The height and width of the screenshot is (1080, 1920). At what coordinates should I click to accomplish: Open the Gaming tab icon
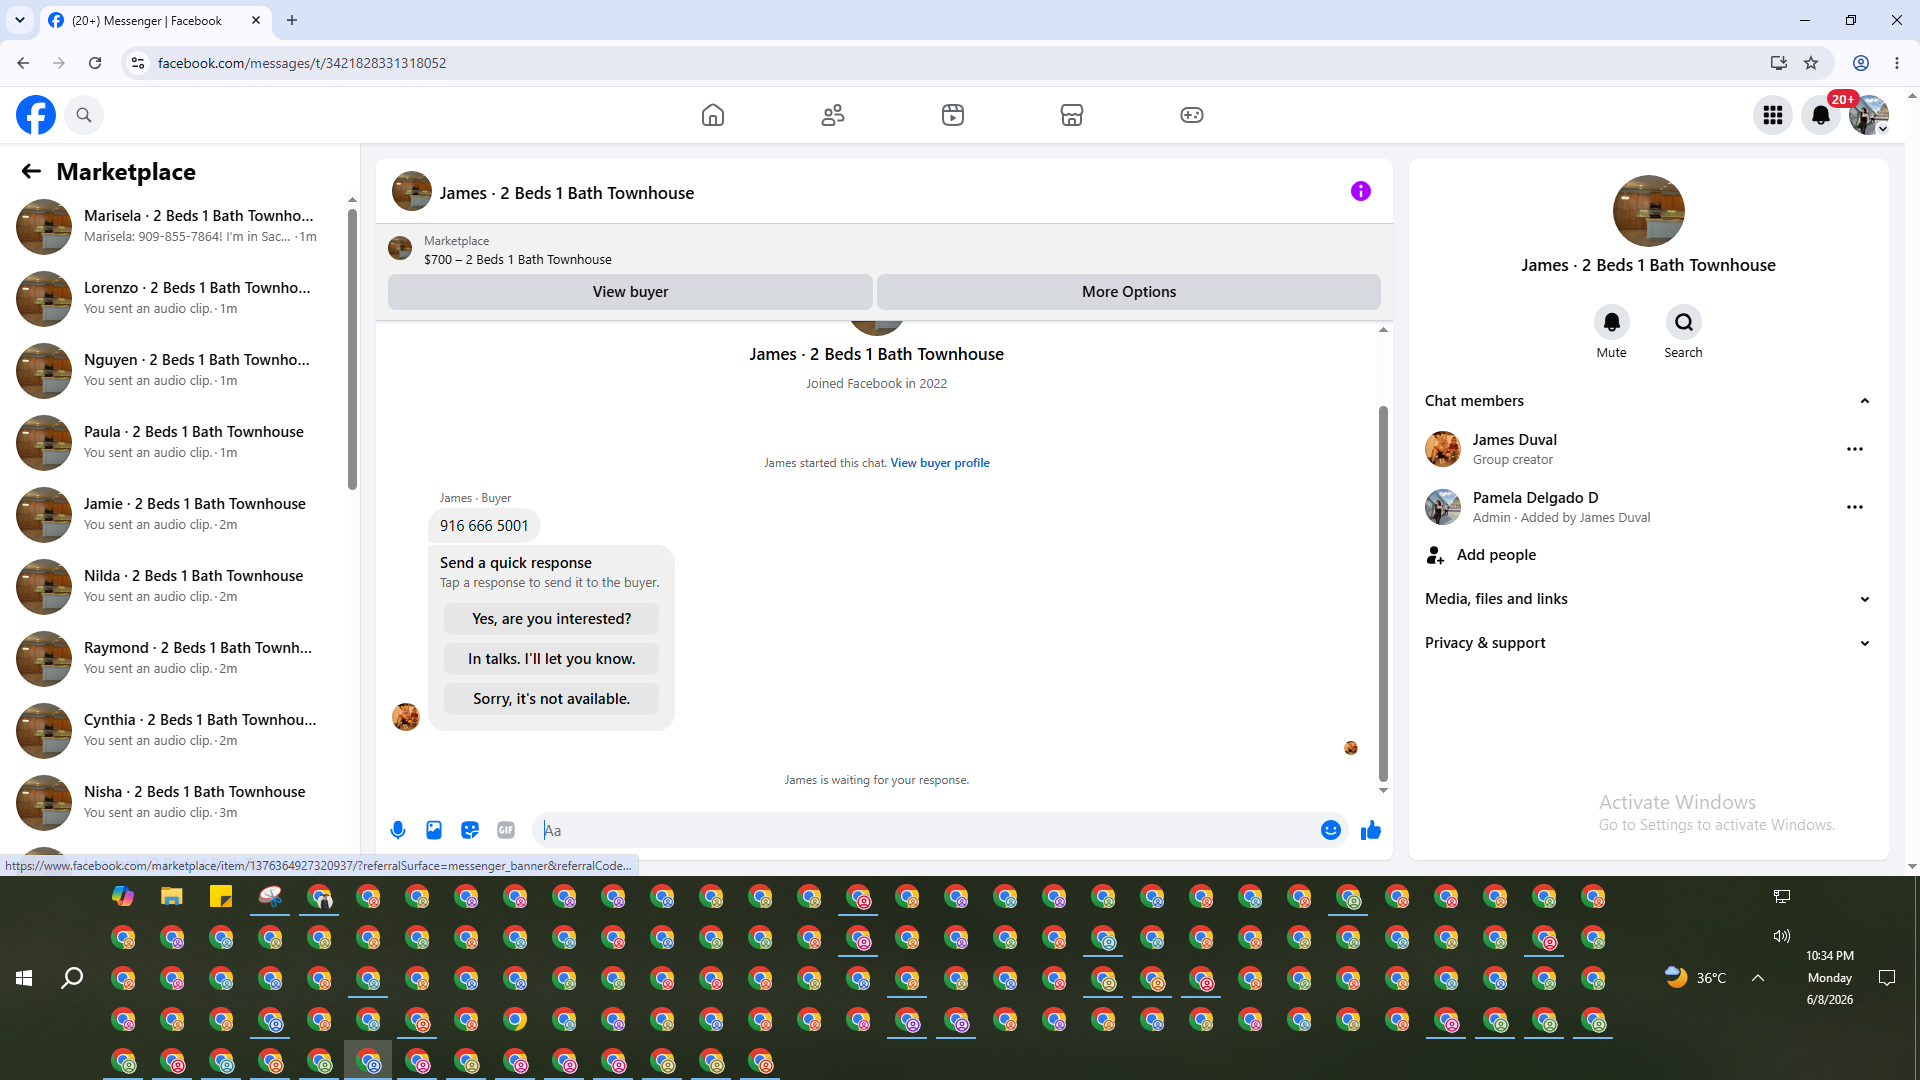[1192, 115]
